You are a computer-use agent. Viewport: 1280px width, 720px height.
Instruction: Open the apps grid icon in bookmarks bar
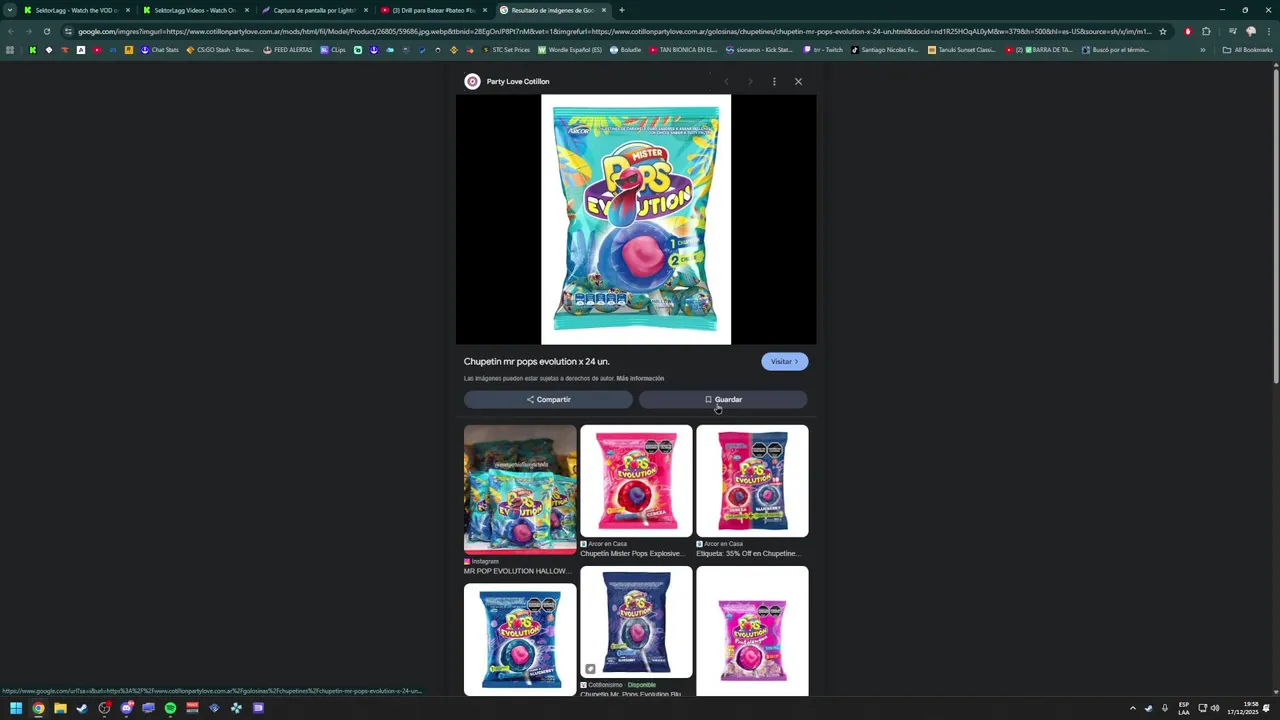click(x=10, y=50)
